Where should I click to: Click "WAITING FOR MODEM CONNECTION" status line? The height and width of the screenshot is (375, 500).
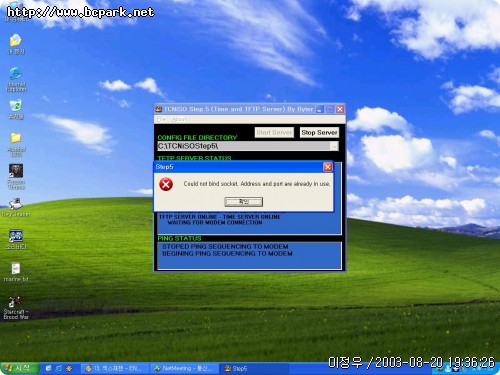215,222
